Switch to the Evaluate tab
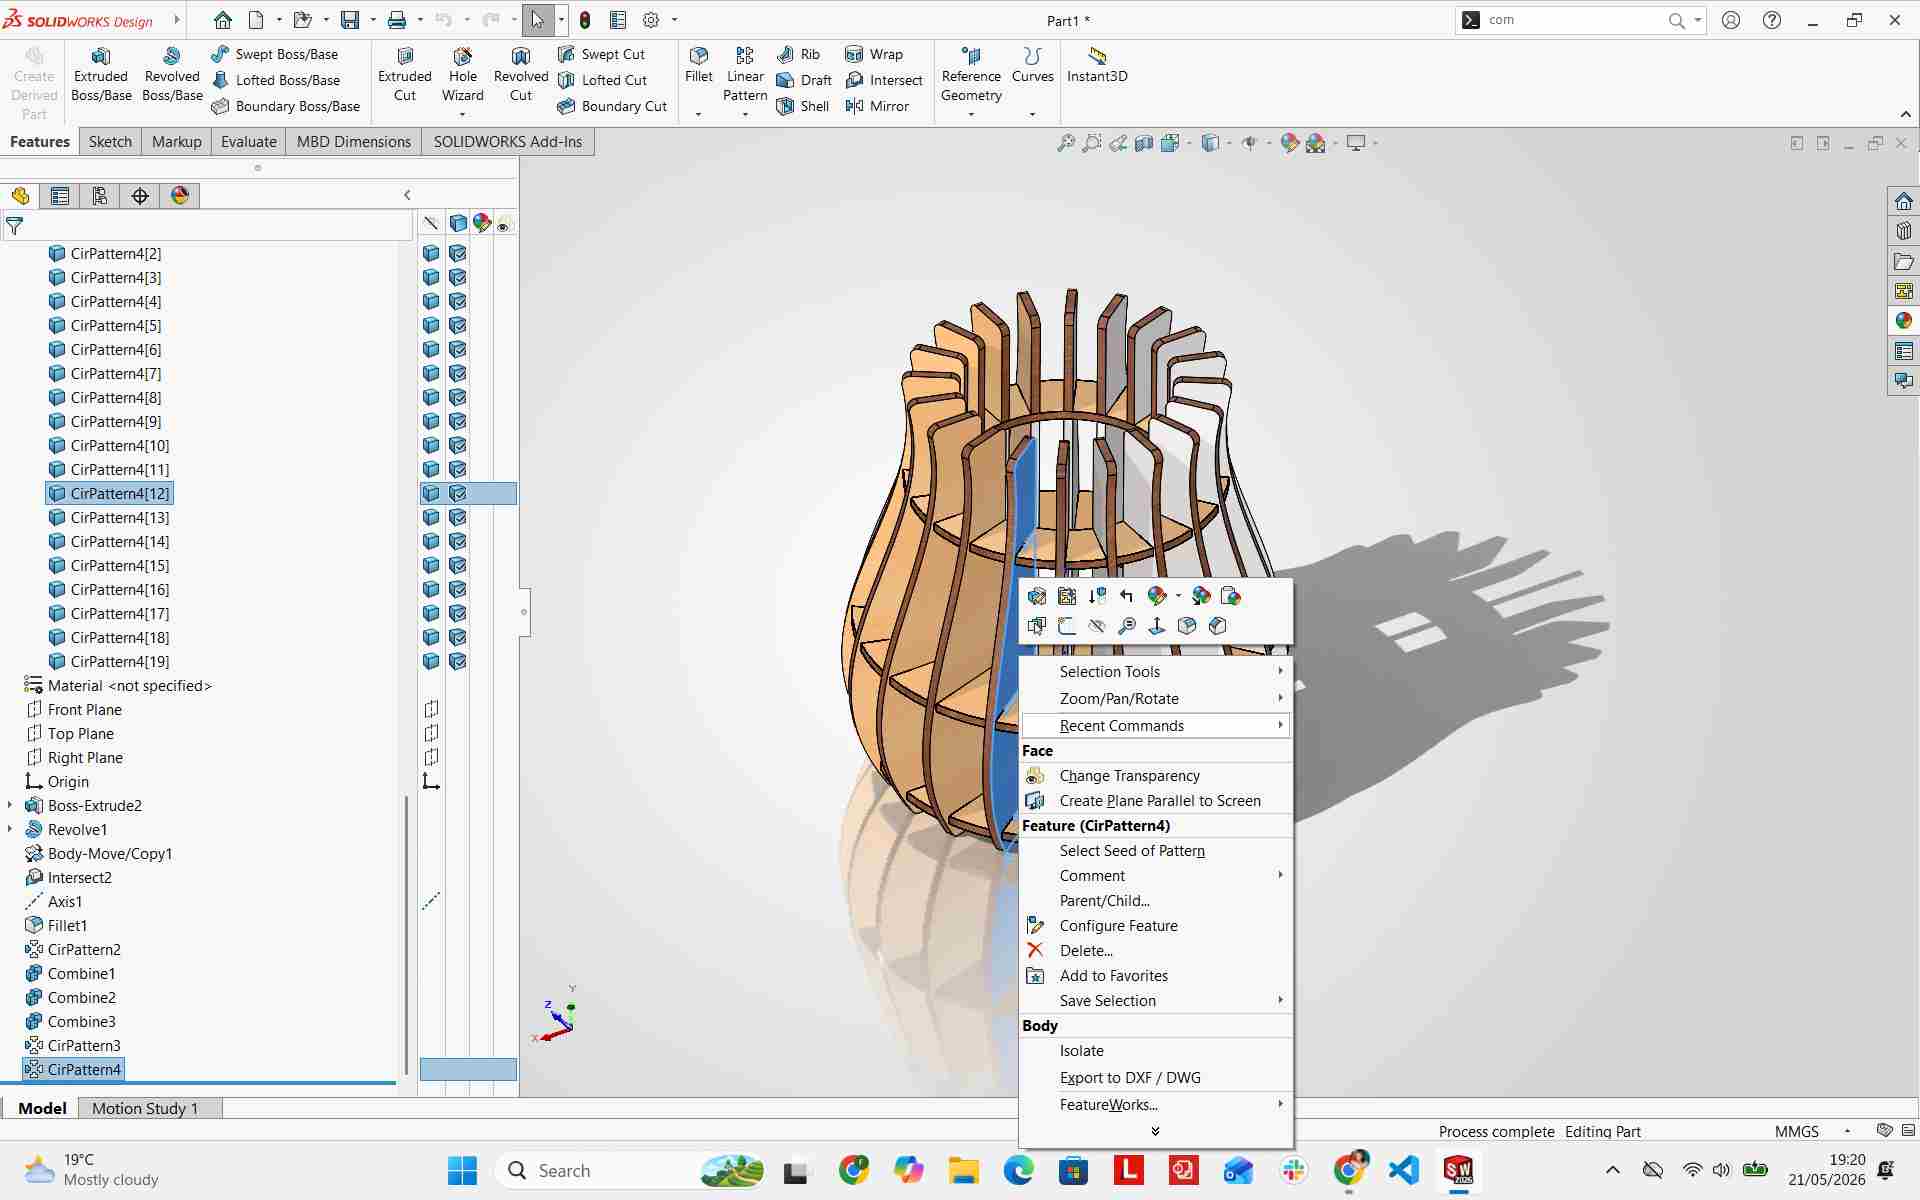 pos(248,142)
